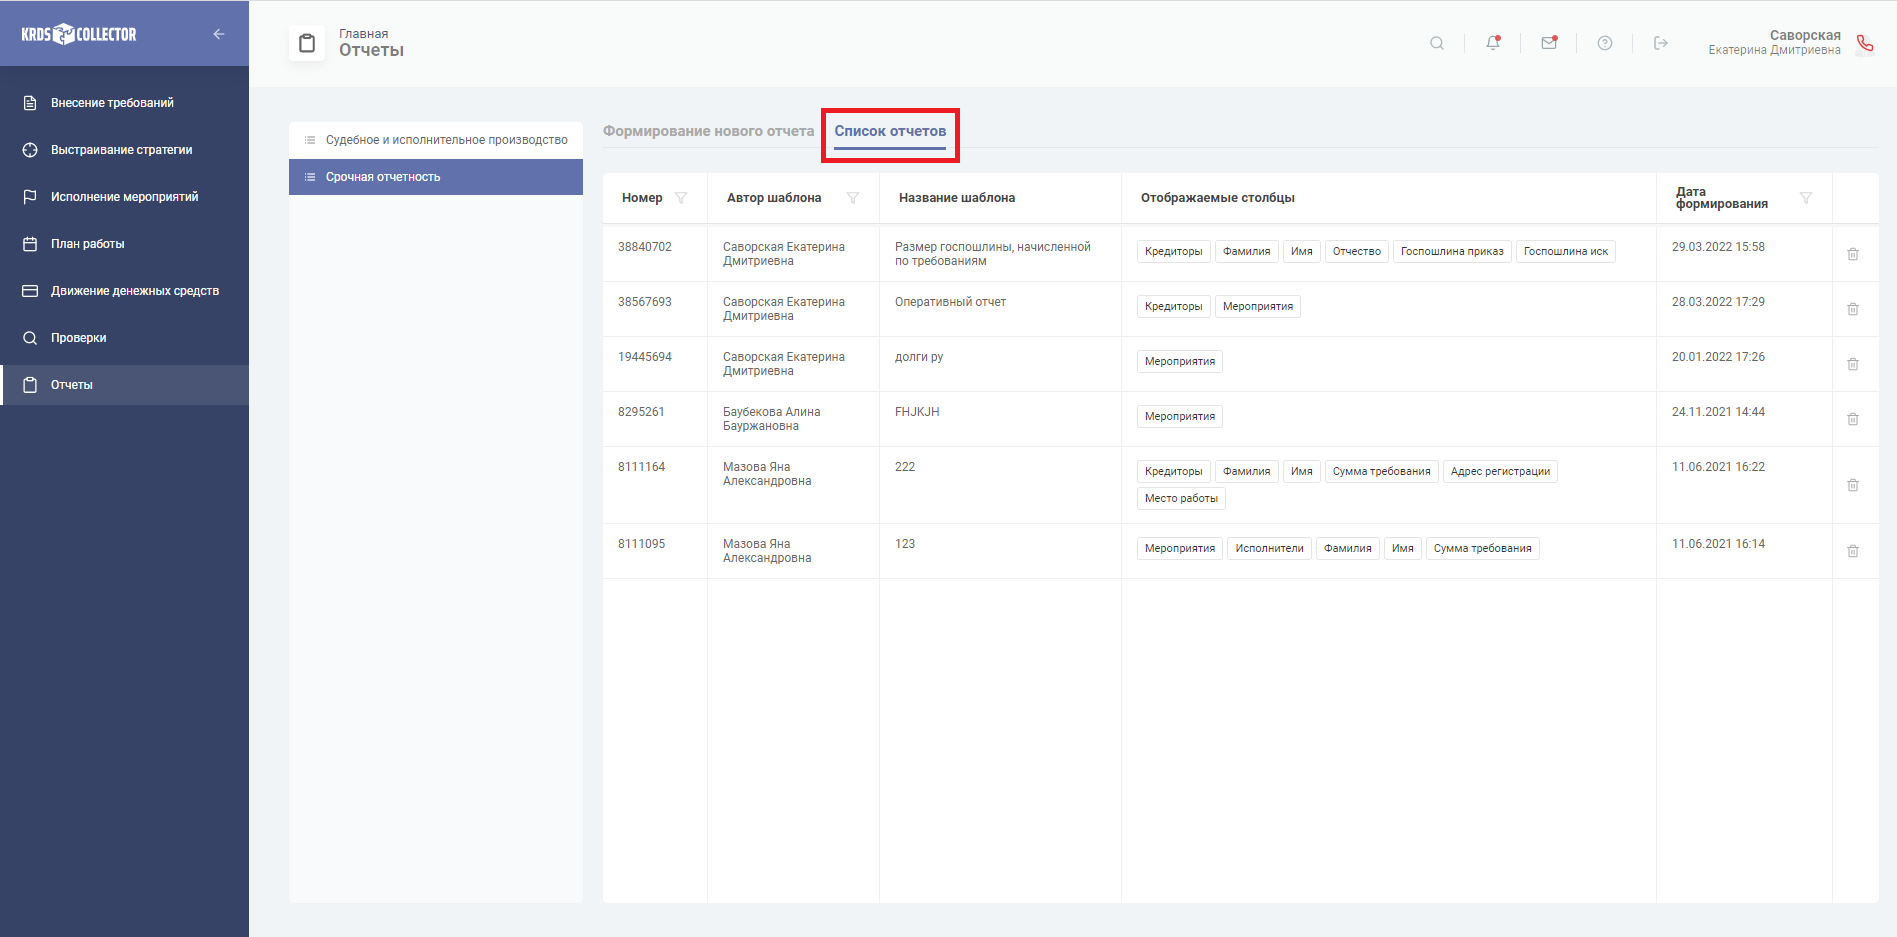Click the logout icon in header
The height and width of the screenshot is (937, 1897).
click(x=1660, y=43)
